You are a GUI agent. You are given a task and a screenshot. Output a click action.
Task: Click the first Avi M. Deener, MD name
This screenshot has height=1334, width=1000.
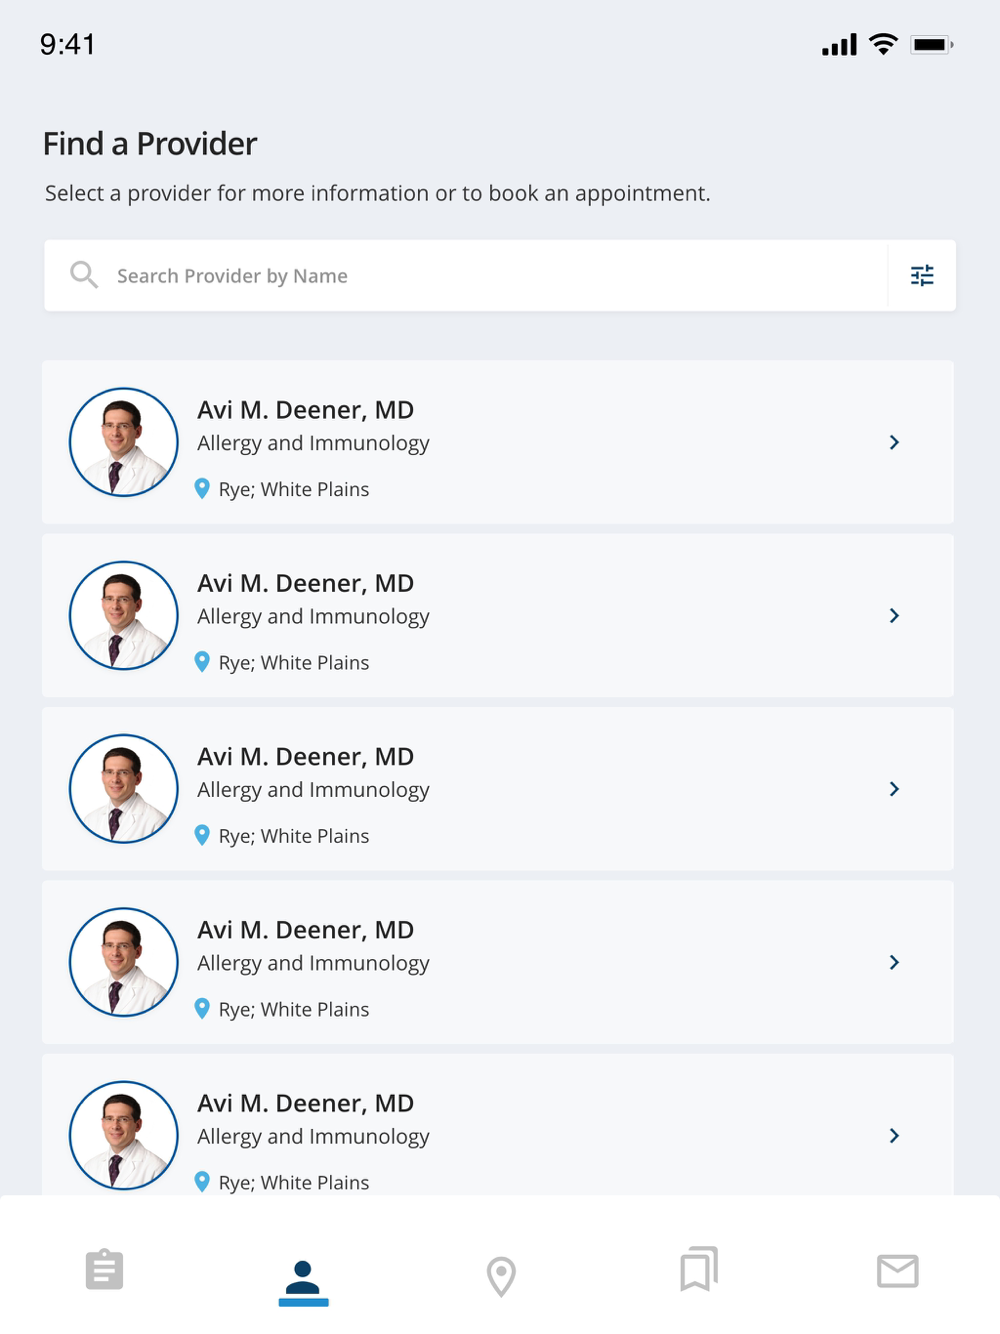point(305,410)
